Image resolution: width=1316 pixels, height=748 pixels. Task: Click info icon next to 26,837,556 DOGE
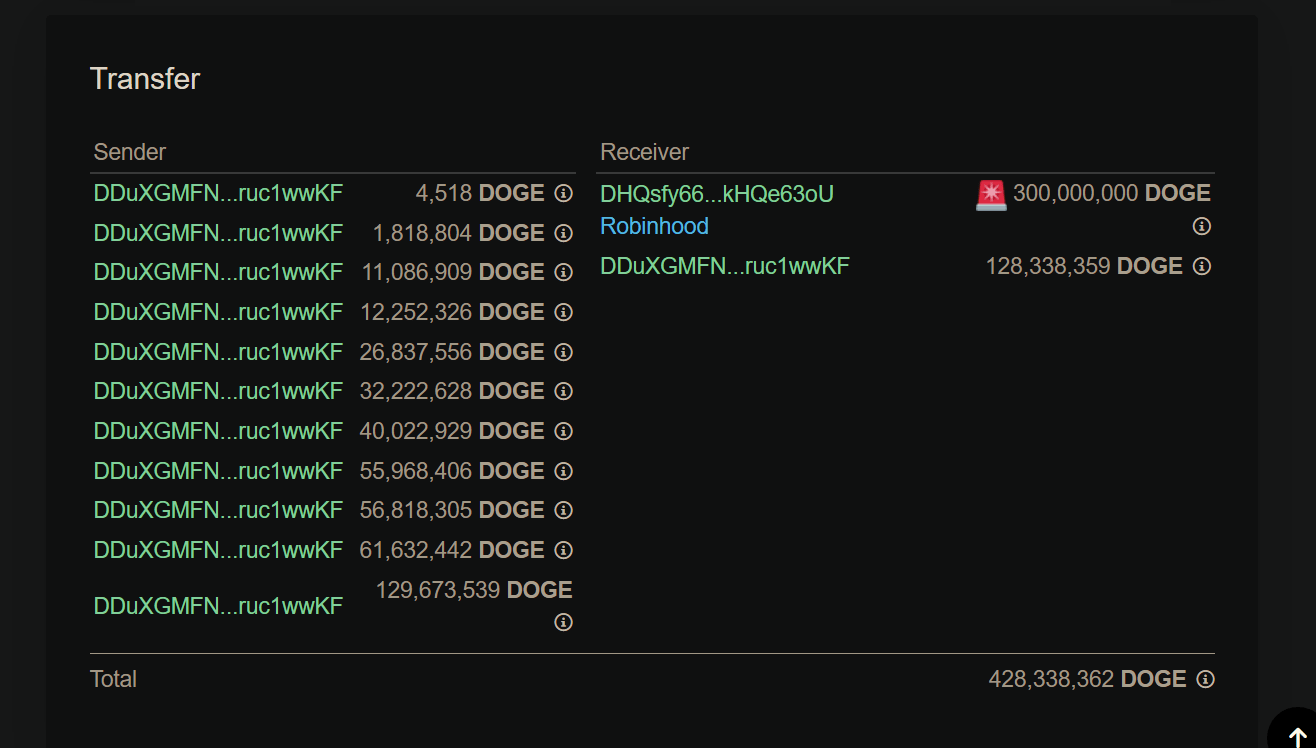click(x=563, y=352)
